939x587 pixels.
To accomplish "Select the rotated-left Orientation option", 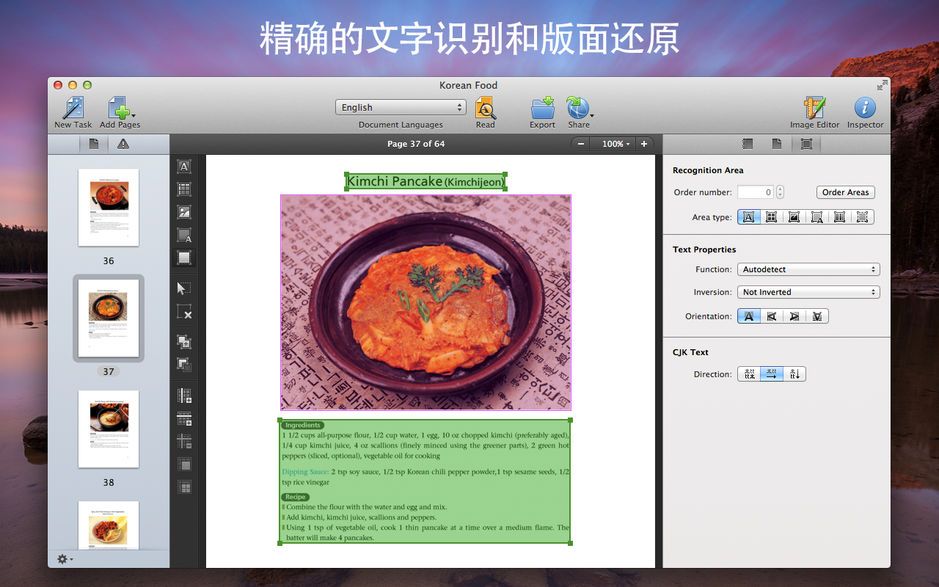I will pos(771,316).
